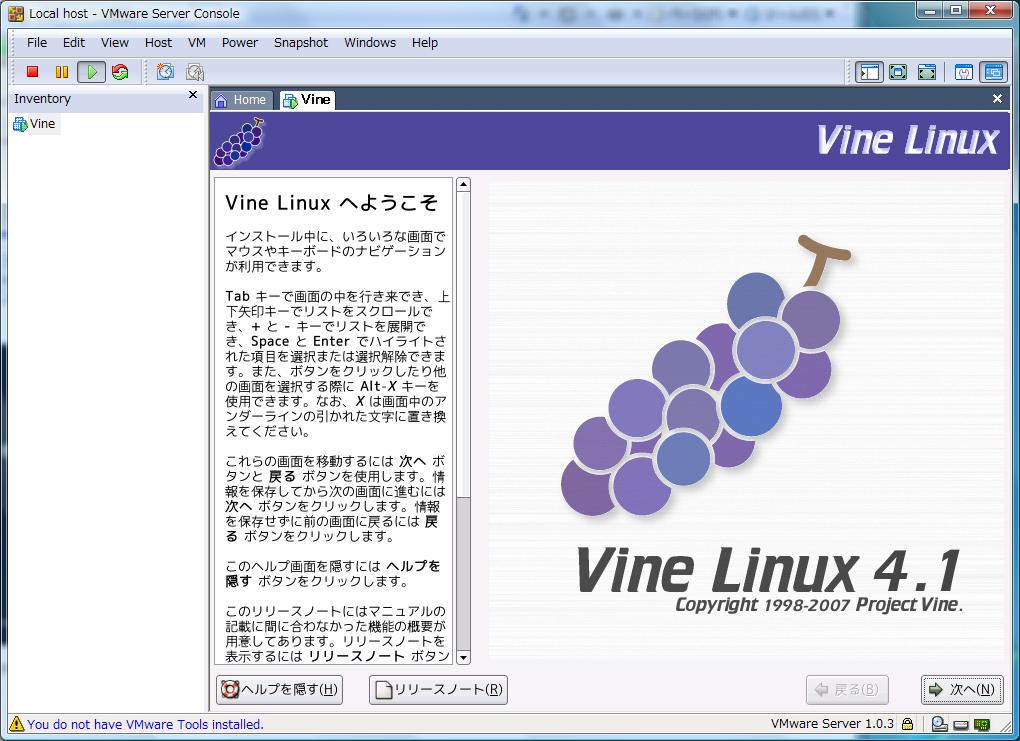Reset the virtual machine via toolbar icon

120,72
